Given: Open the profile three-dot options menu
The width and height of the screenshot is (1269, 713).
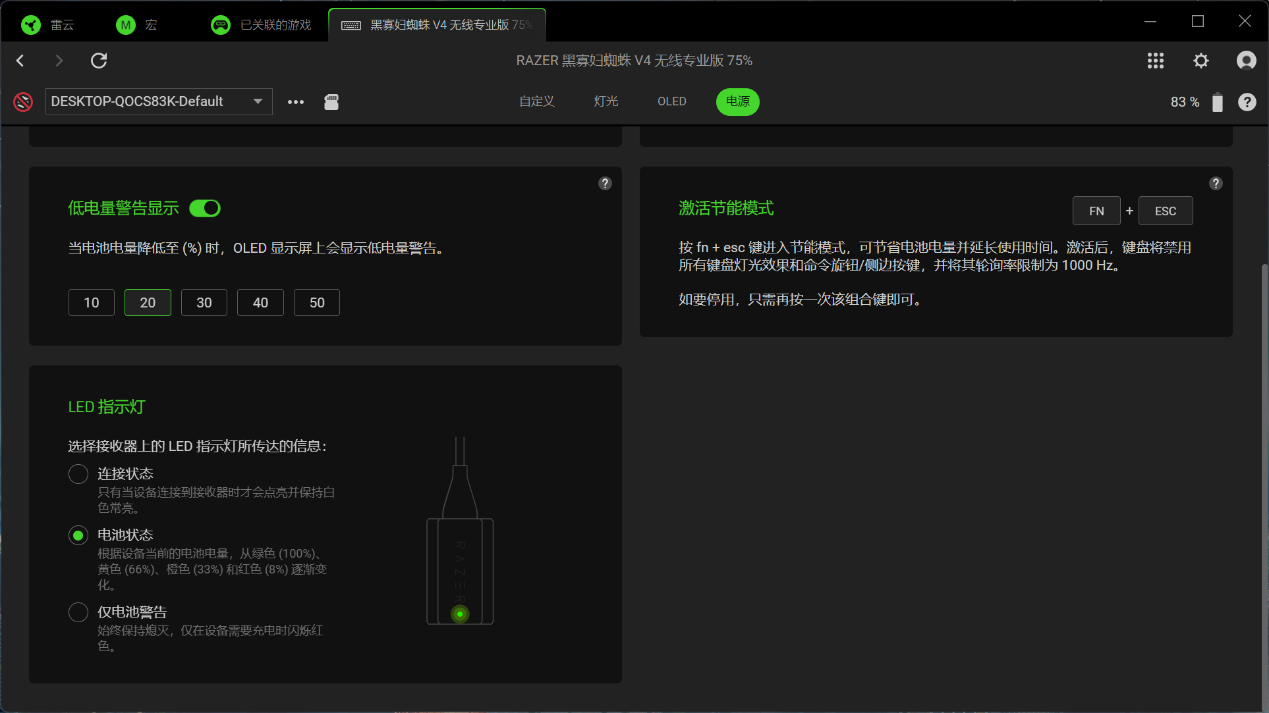Looking at the screenshot, I should click(296, 102).
